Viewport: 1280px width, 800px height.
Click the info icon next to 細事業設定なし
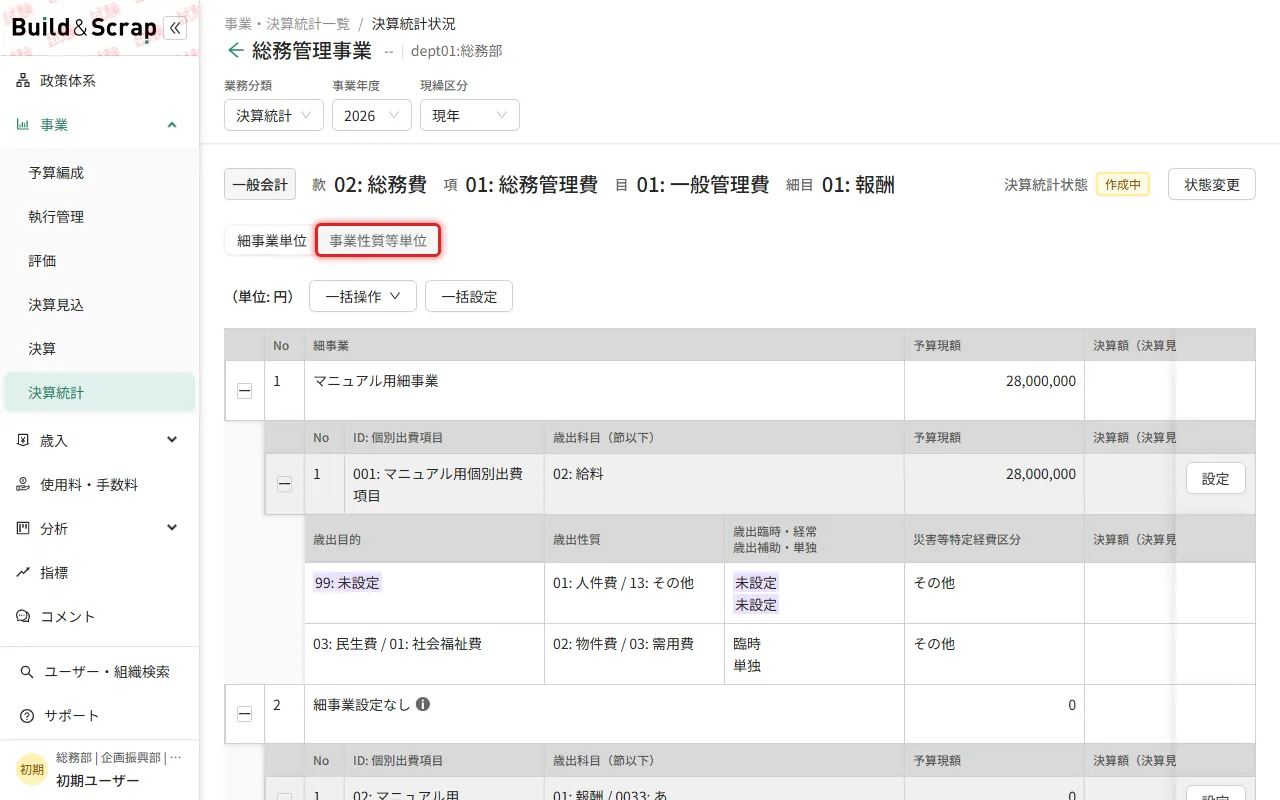click(x=423, y=704)
